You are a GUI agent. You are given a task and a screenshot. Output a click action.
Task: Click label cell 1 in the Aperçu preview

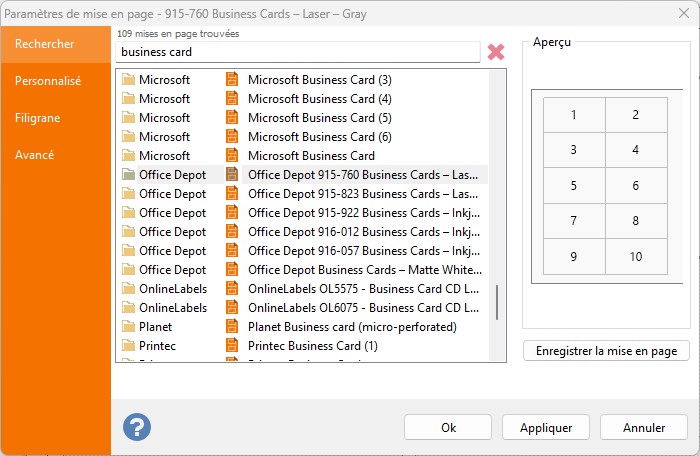[574, 115]
